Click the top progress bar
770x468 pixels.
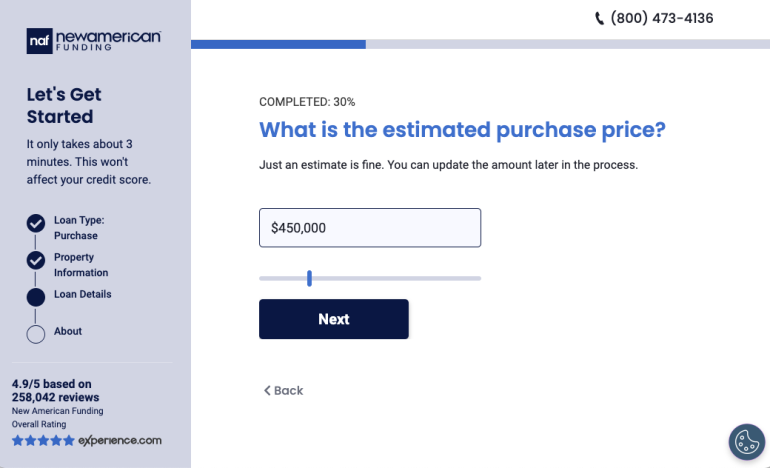pyautogui.click(x=480, y=44)
